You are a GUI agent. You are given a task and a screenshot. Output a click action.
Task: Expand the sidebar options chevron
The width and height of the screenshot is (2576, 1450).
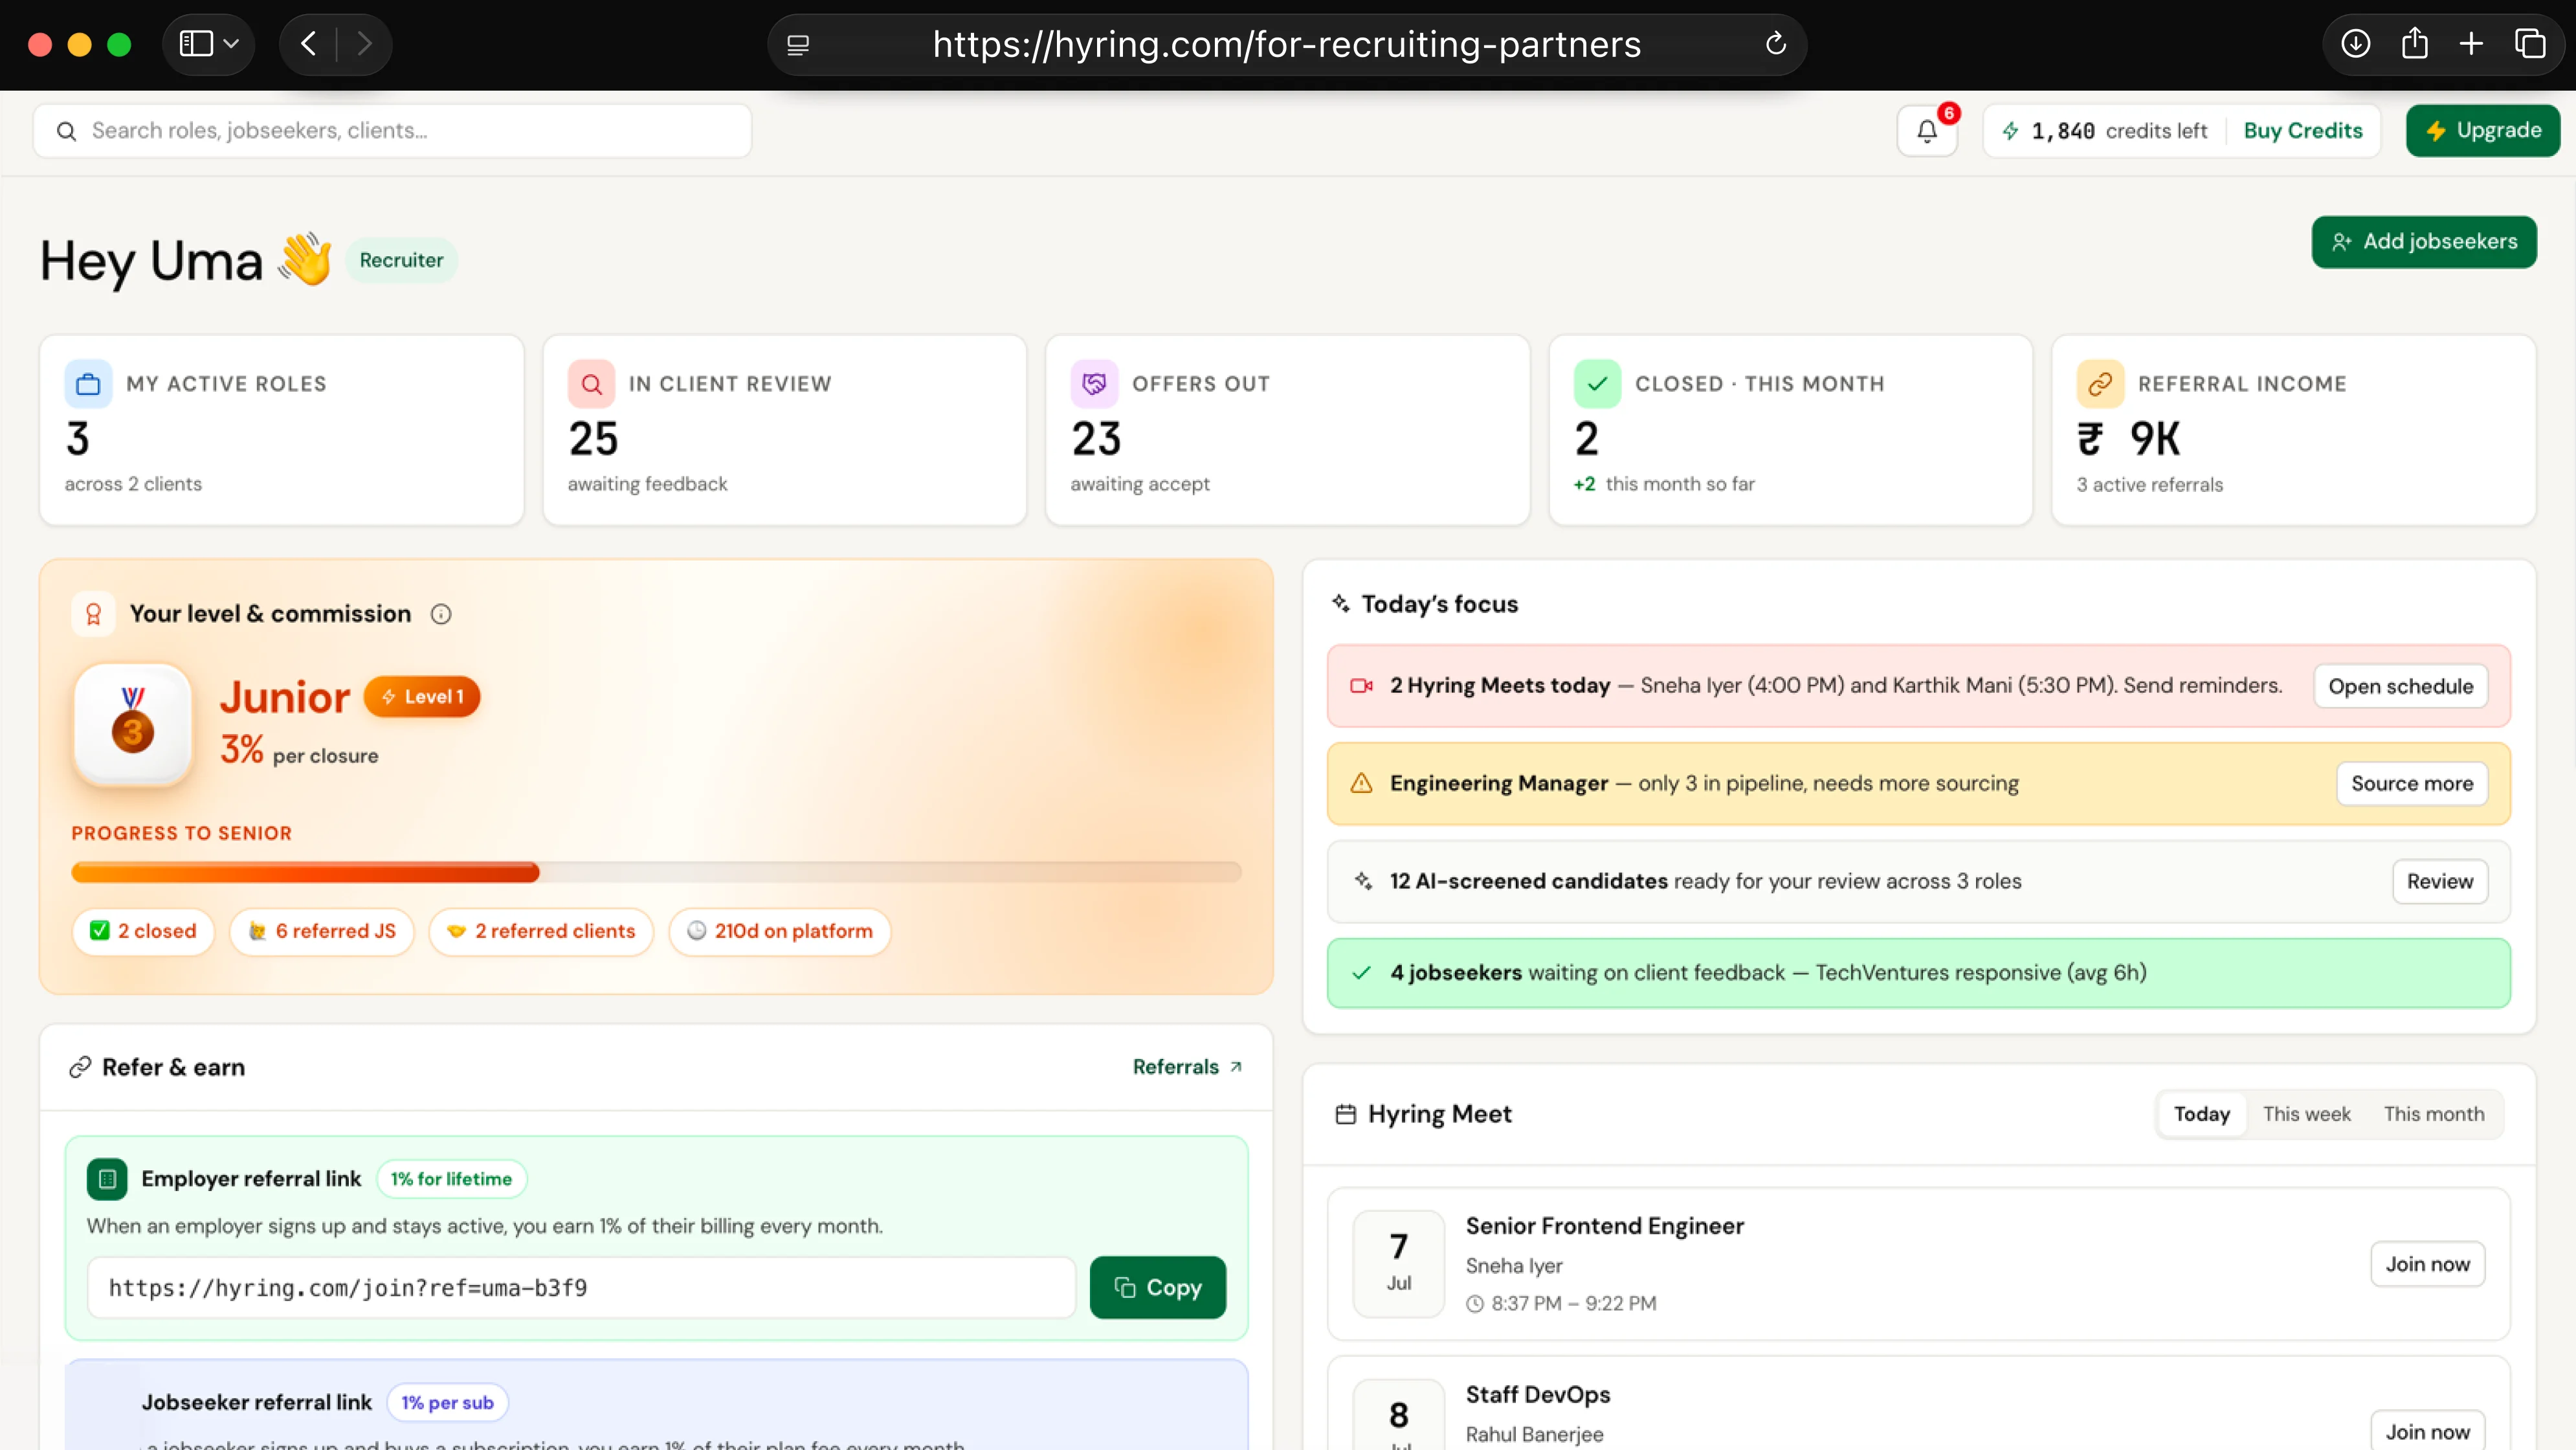232,44
